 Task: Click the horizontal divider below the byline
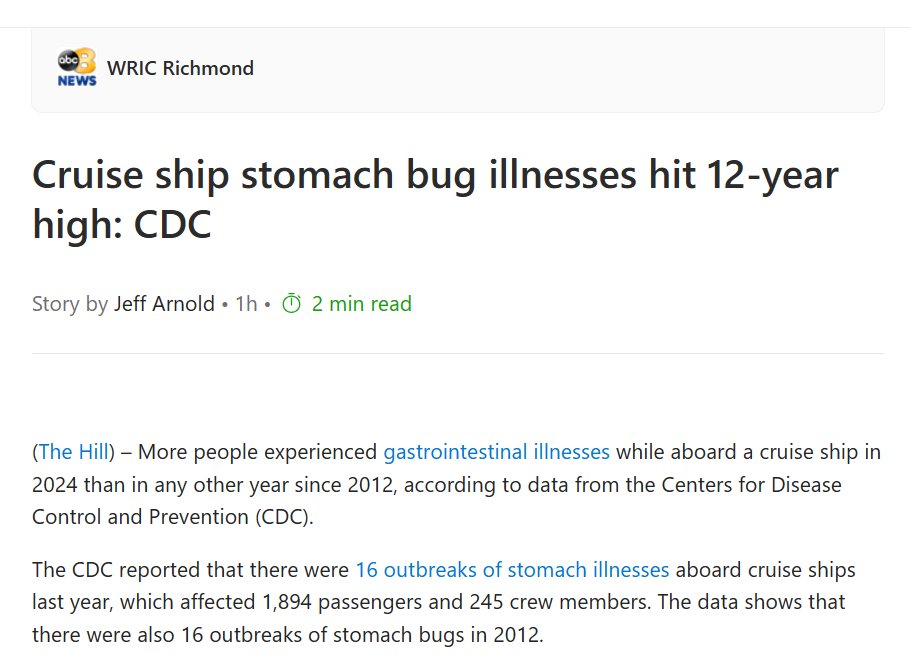pos(457,353)
